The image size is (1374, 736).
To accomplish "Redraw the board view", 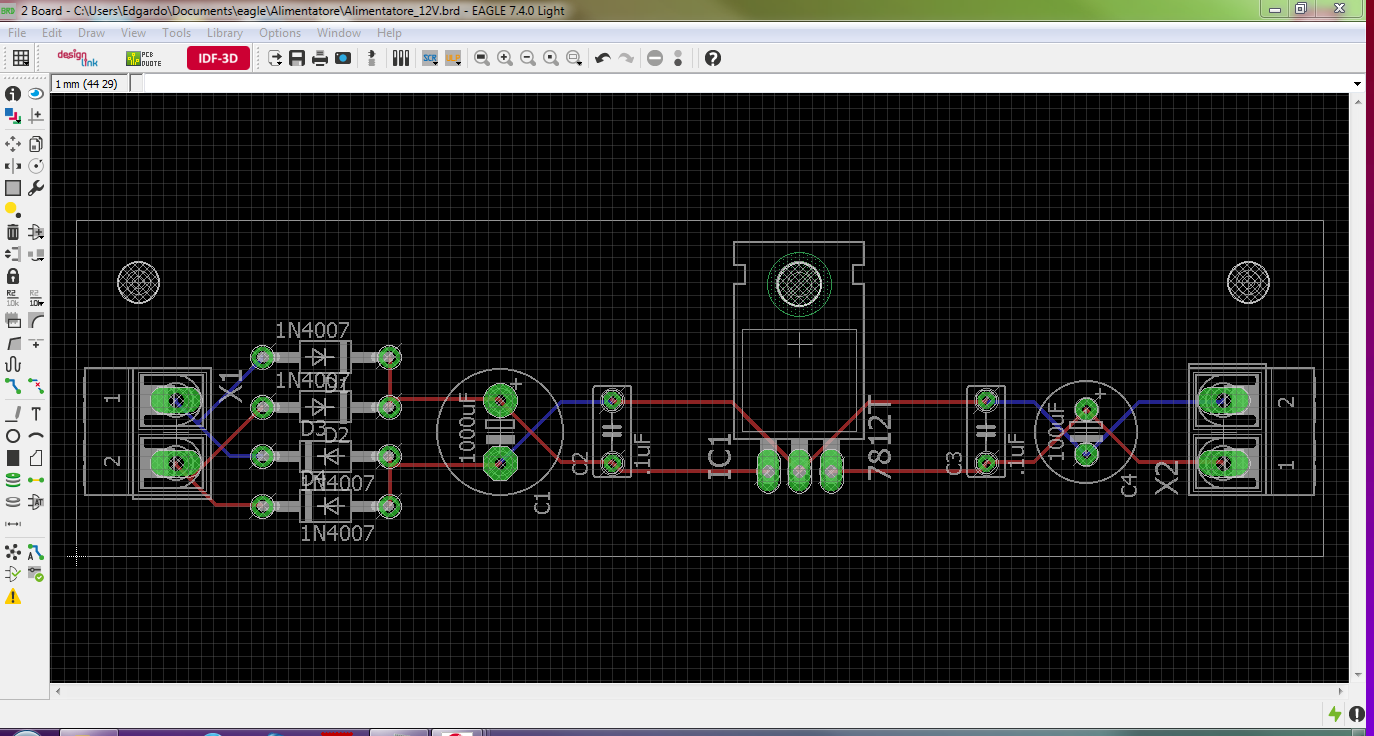I will [x=551, y=58].
